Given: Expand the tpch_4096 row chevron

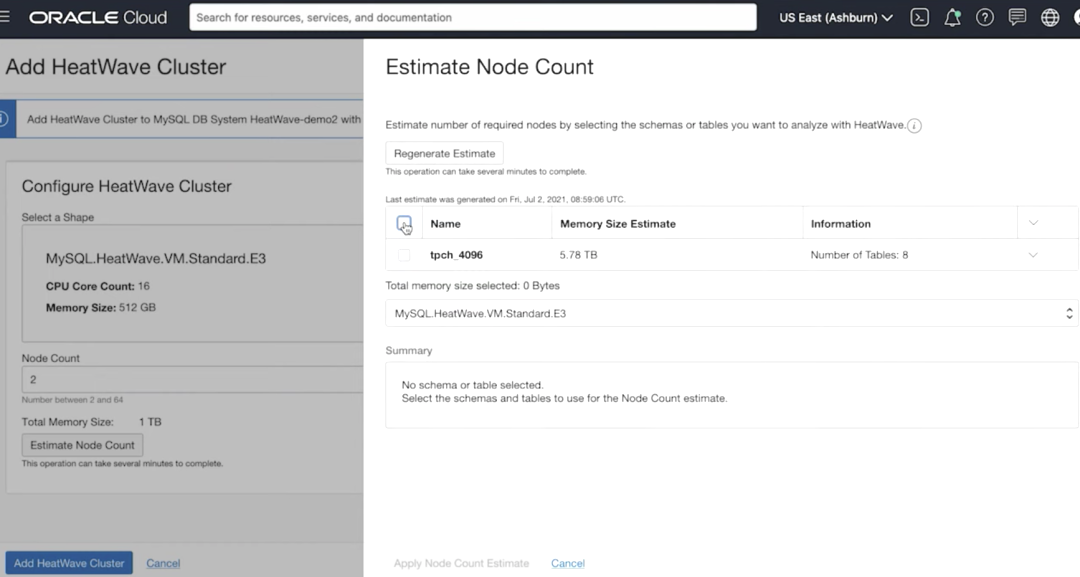Looking at the screenshot, I should click(1033, 255).
